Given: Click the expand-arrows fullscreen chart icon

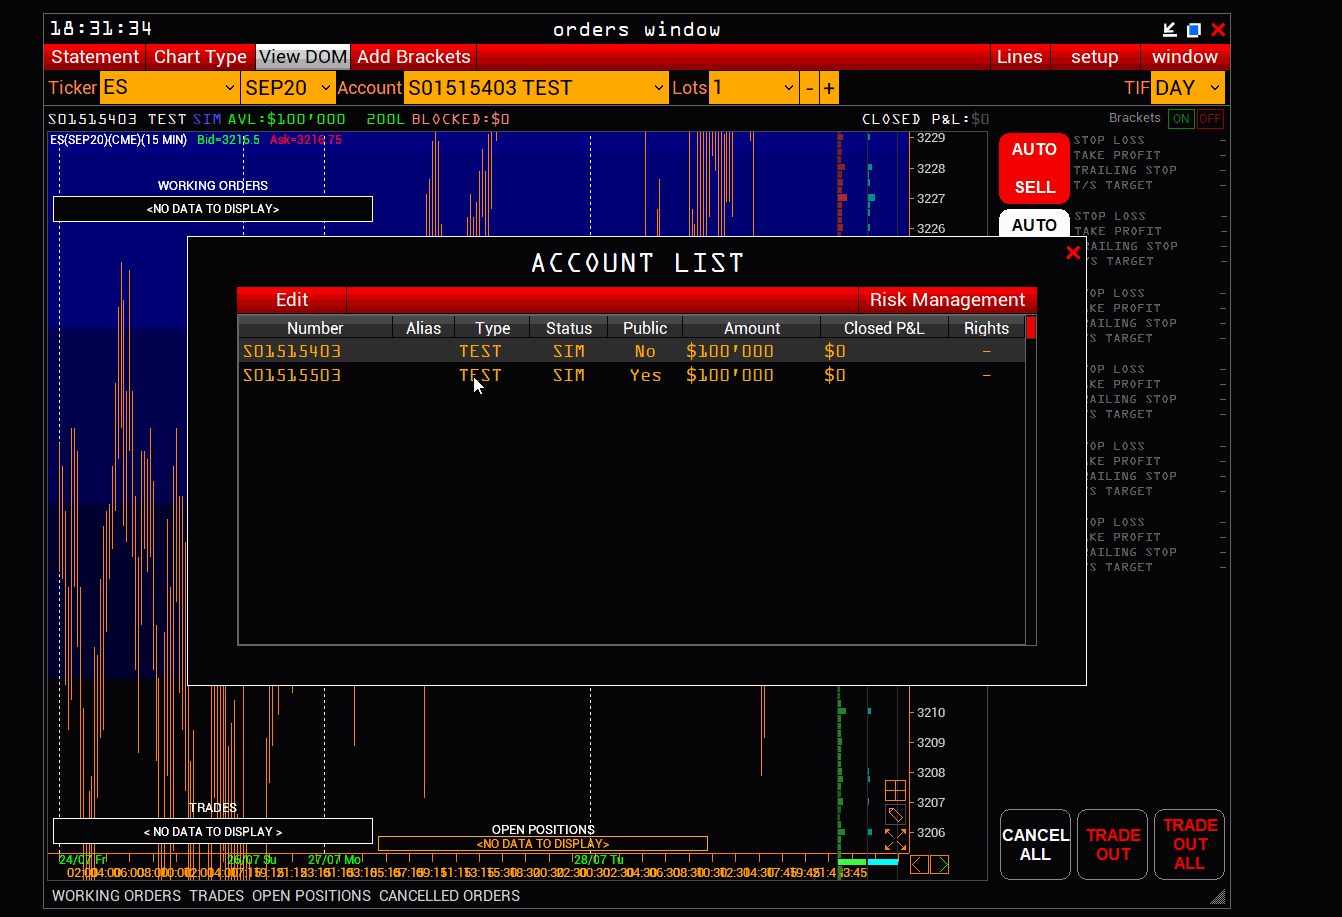Looking at the screenshot, I should coord(895,840).
